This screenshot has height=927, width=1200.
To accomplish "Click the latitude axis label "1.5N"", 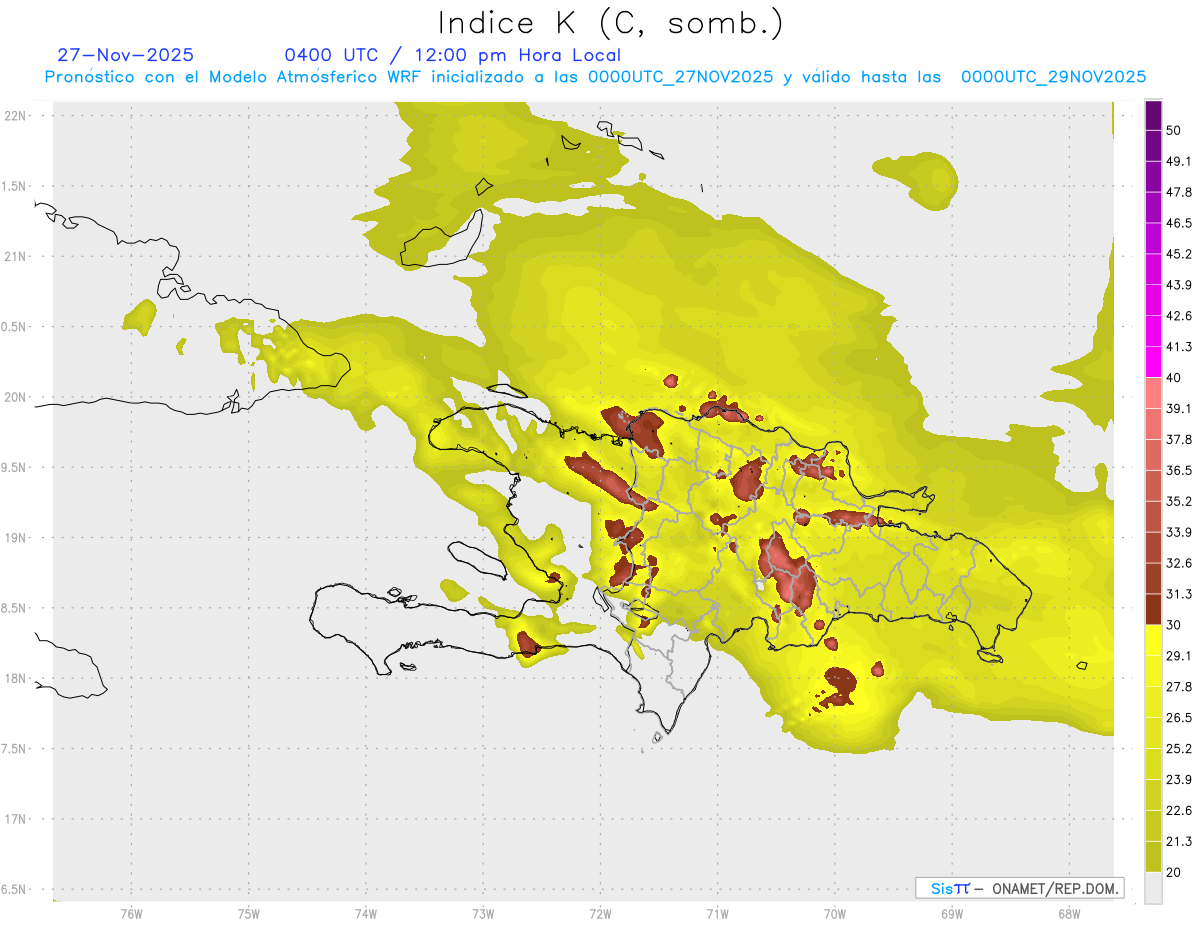I will coord(14,186).
